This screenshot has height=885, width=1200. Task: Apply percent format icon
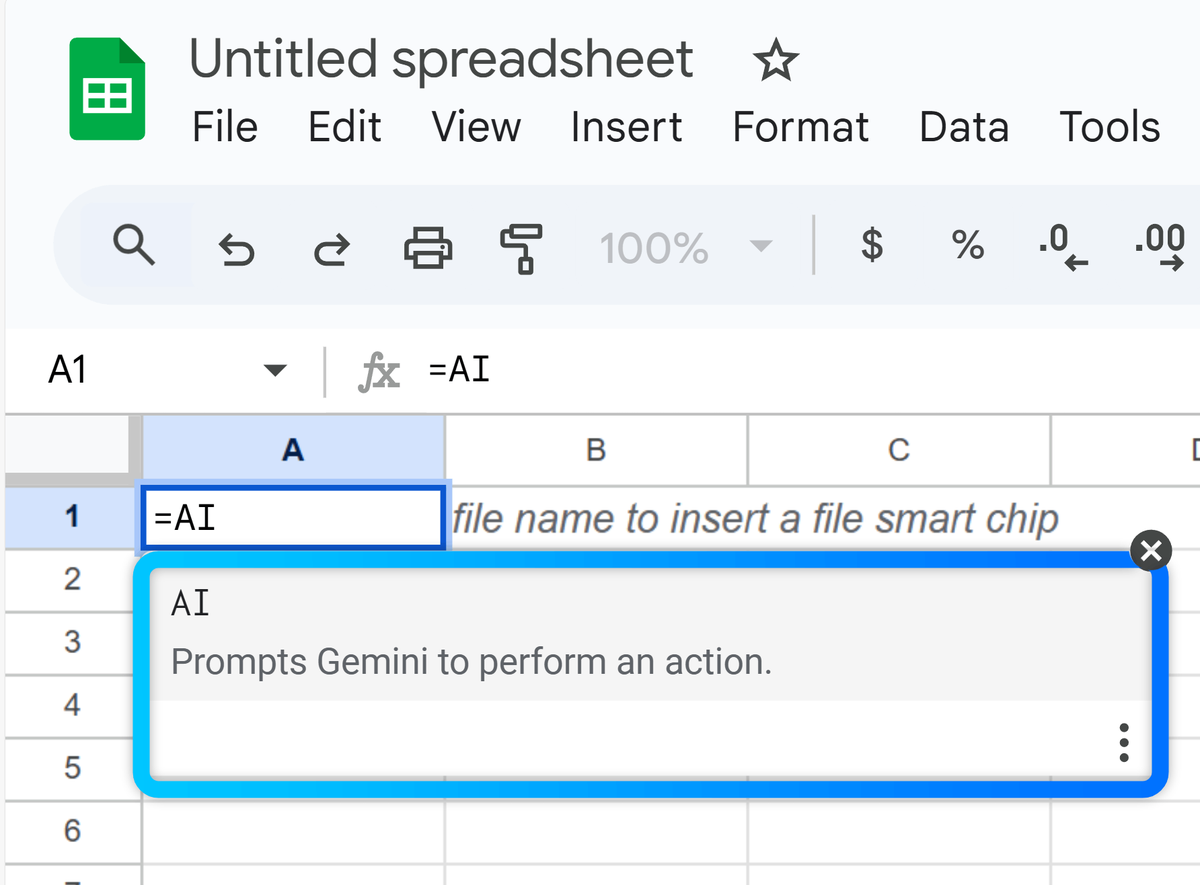[967, 244]
